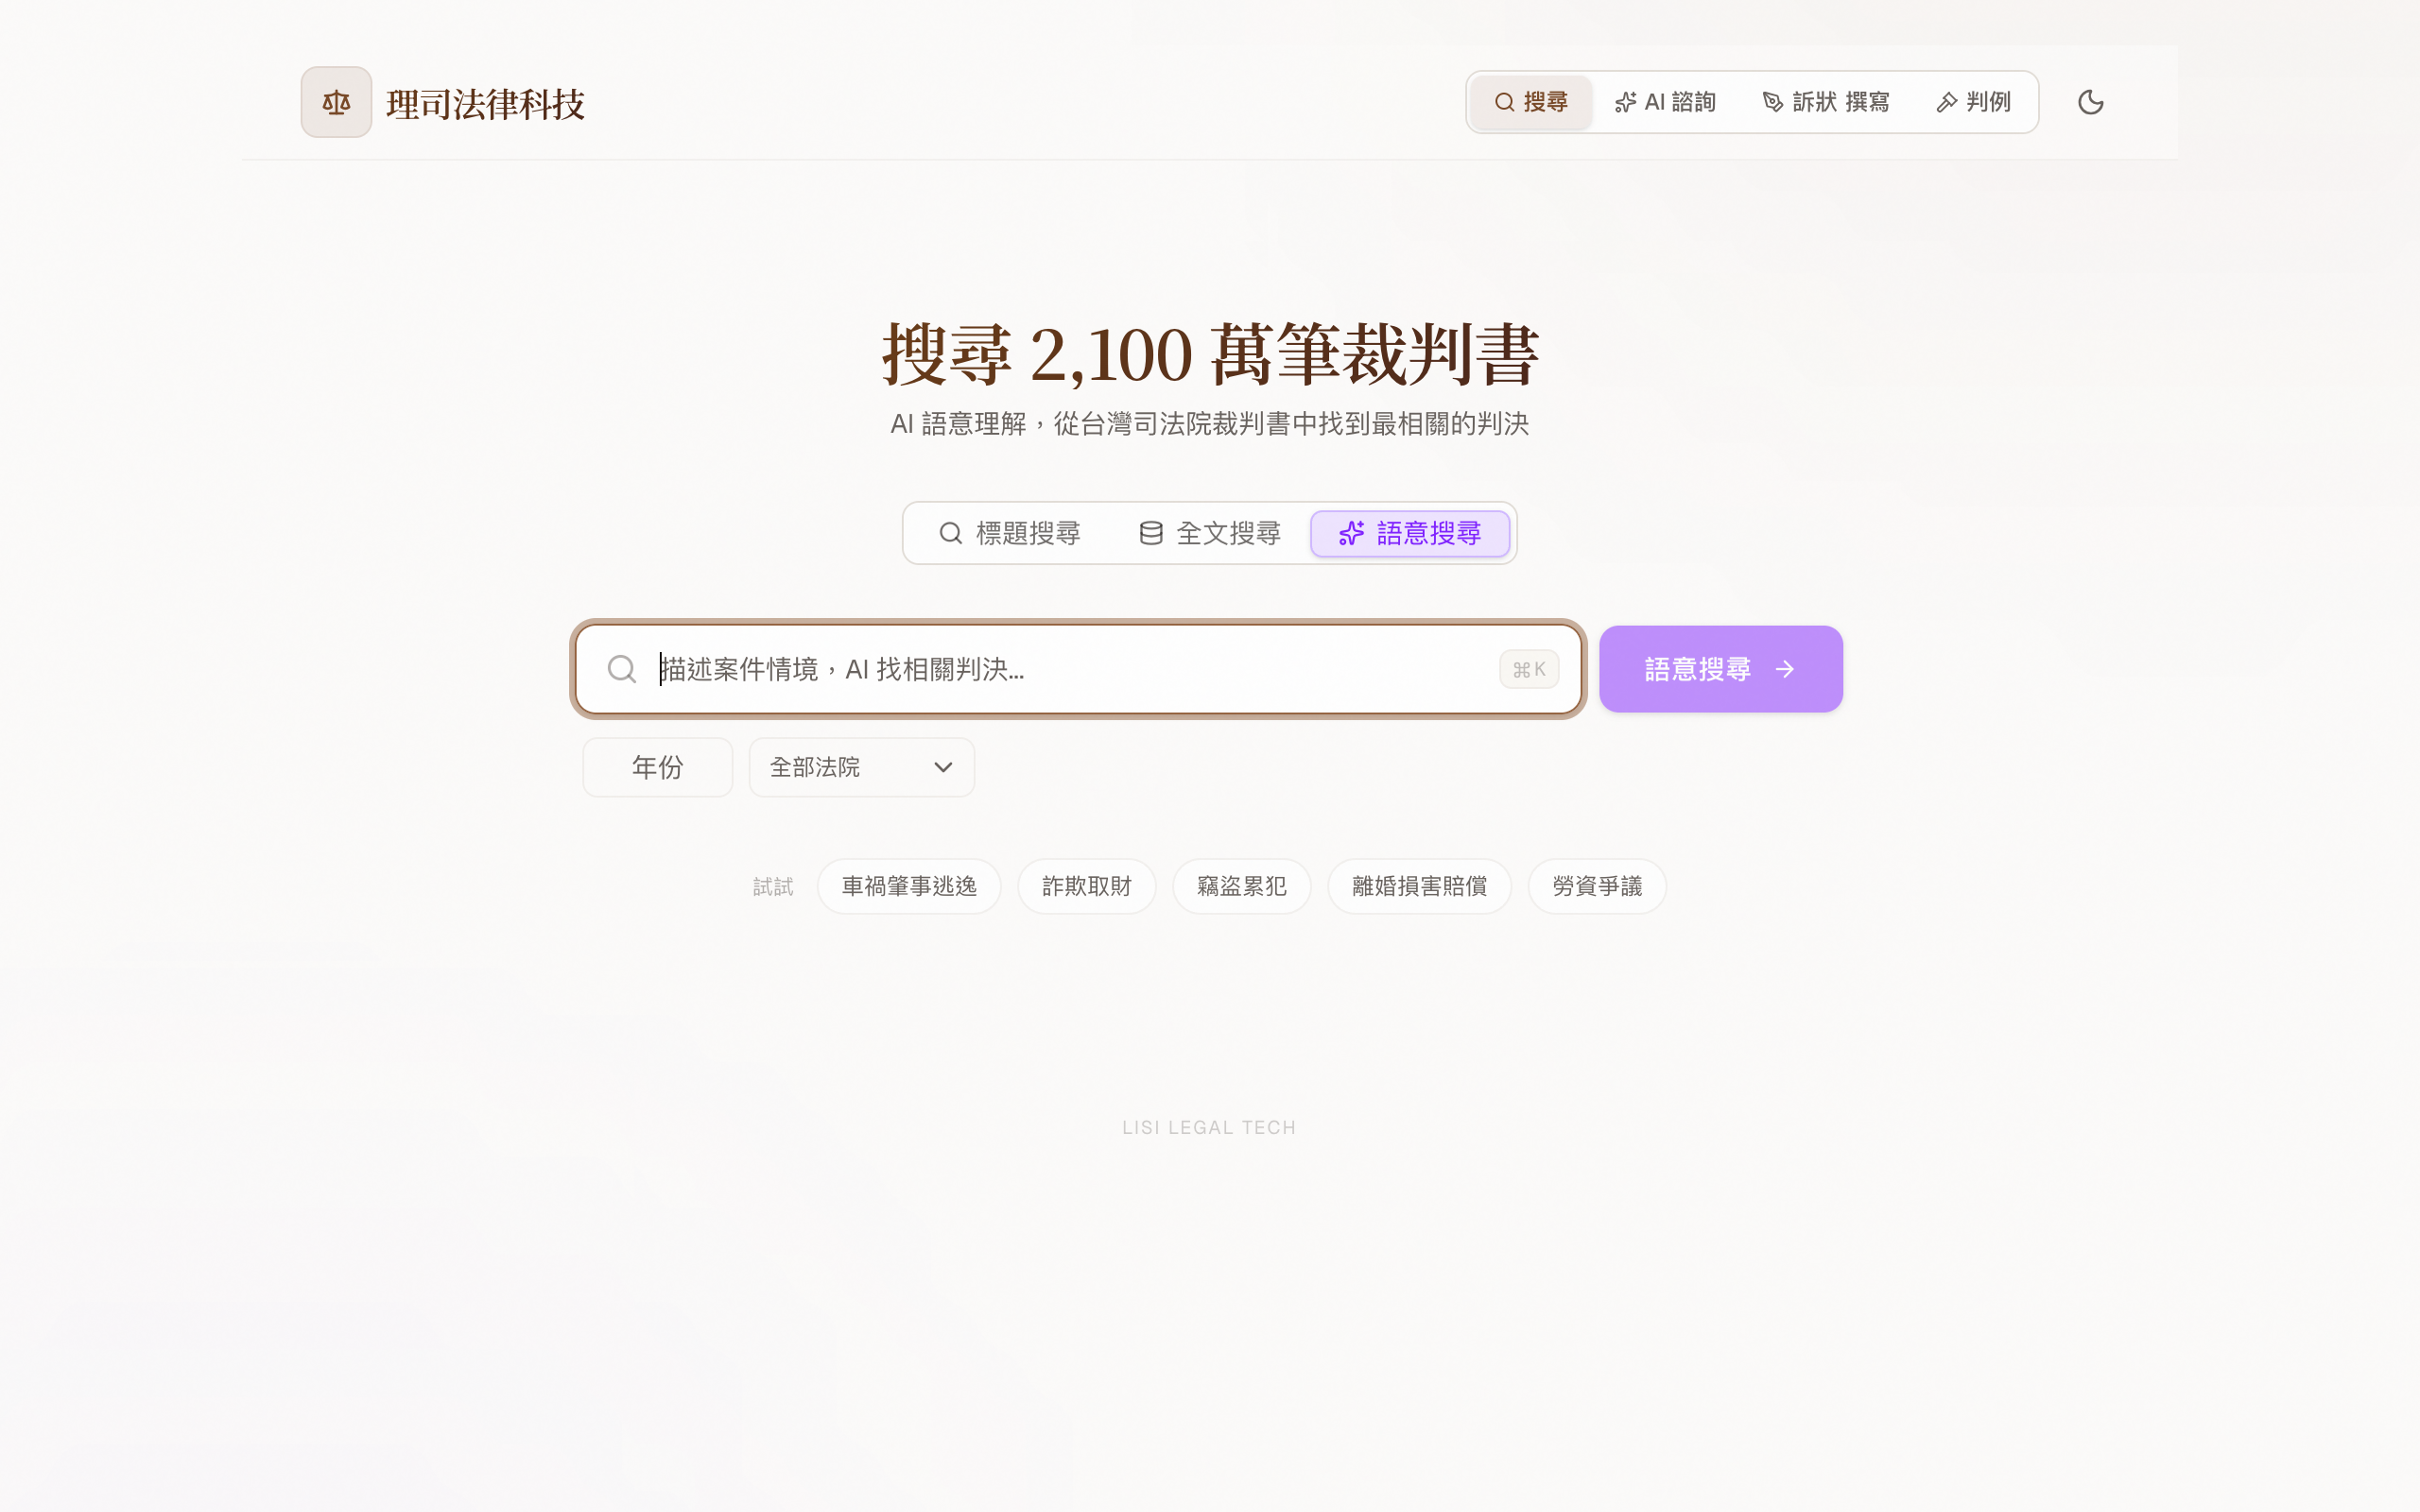
Task: Click the 理司法律科技 brand title
Action: (x=485, y=104)
